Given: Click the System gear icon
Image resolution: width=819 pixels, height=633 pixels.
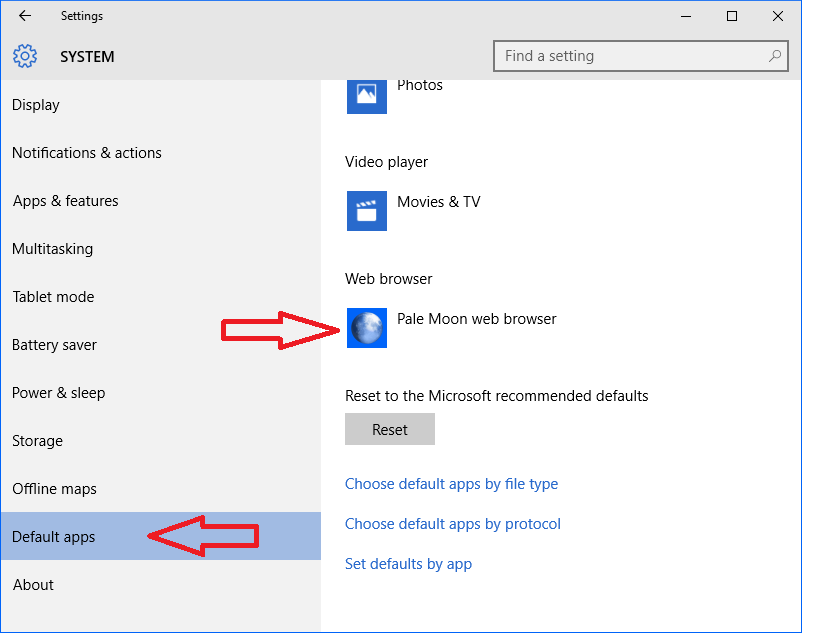Looking at the screenshot, I should (x=25, y=56).
